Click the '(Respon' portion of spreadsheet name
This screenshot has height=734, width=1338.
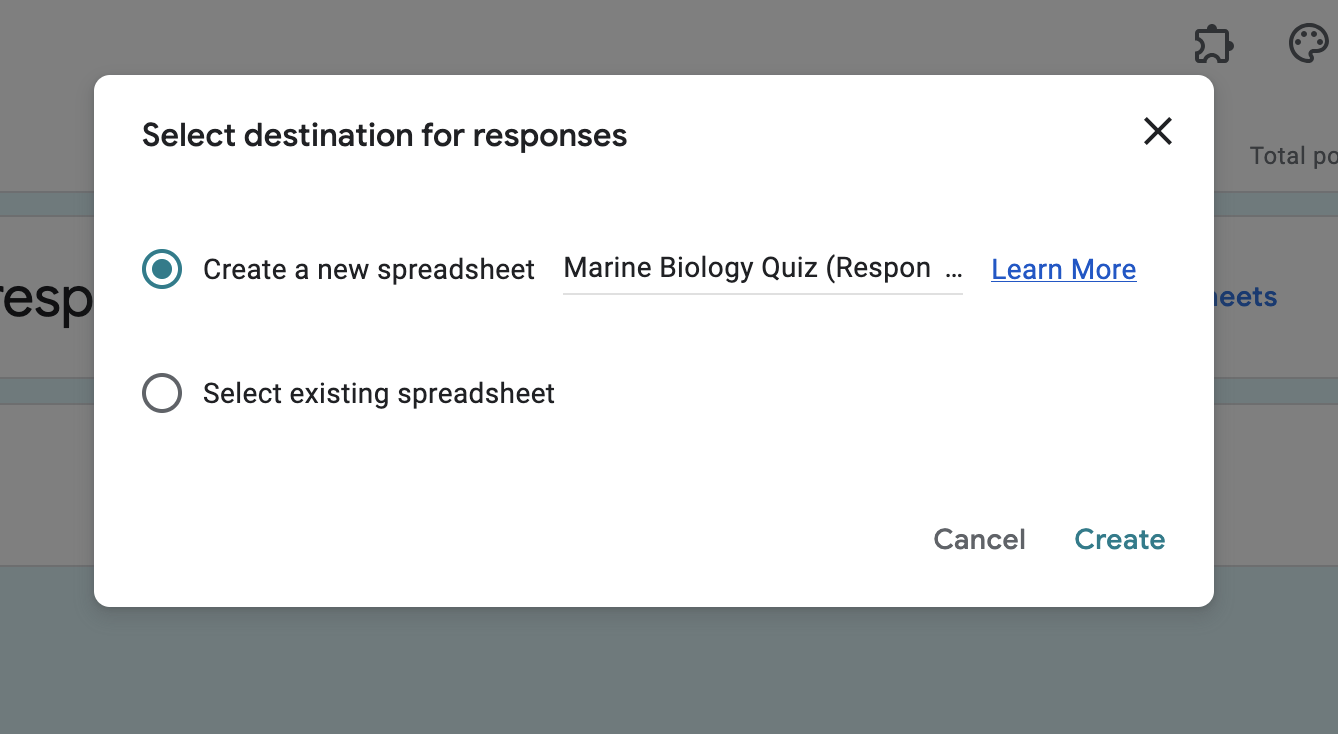878,269
